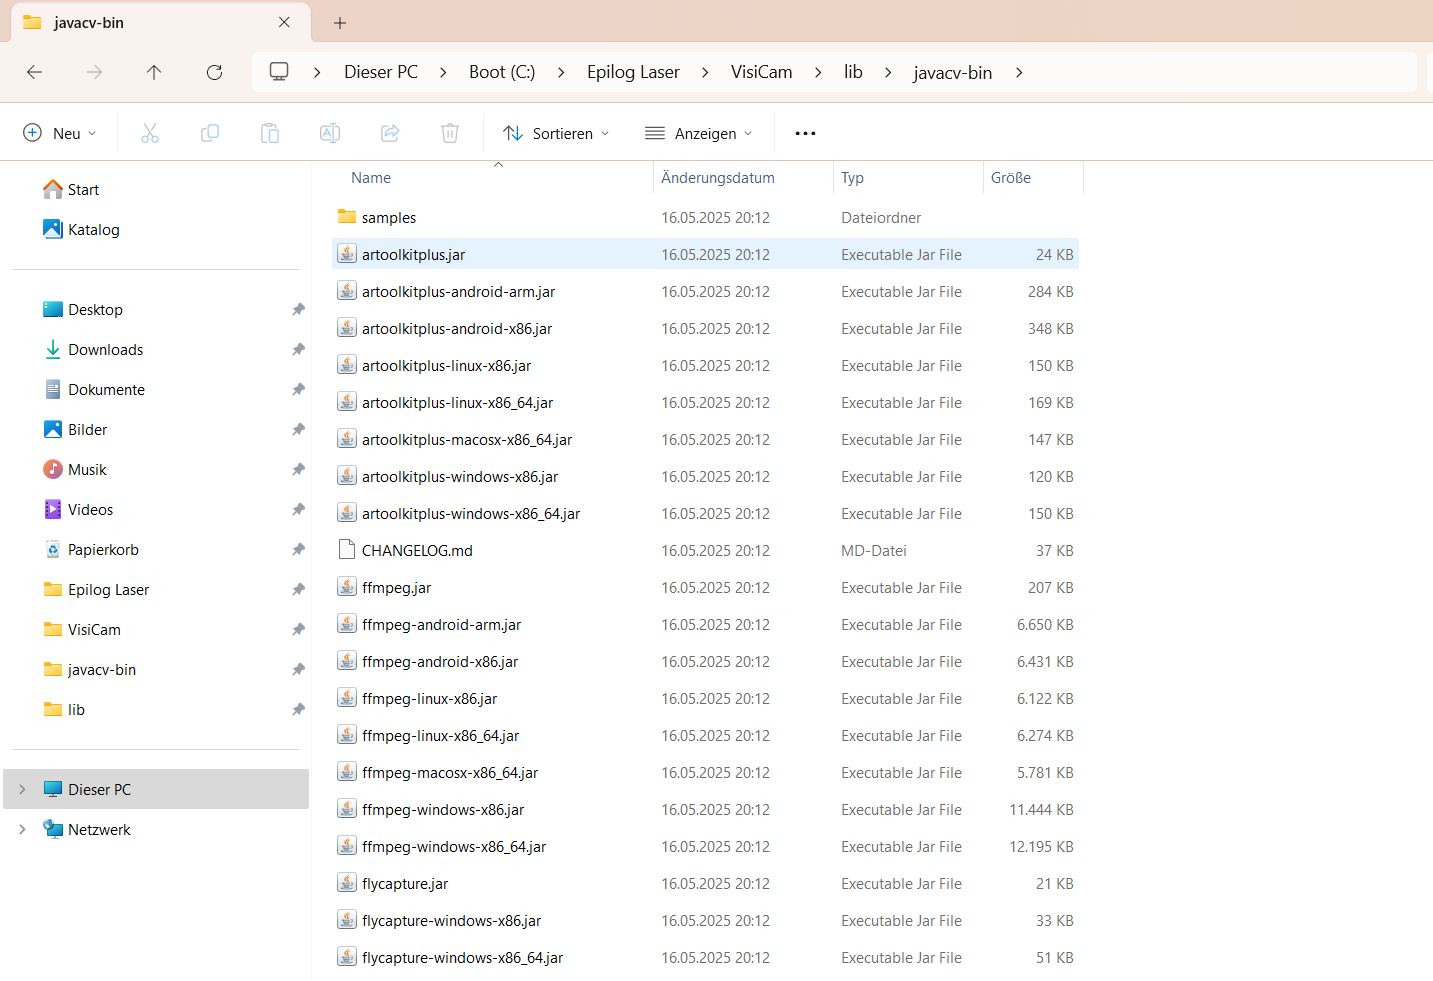Screen dimensions: 1433x981
Task: Open the Sortieren dropdown
Action: point(556,133)
